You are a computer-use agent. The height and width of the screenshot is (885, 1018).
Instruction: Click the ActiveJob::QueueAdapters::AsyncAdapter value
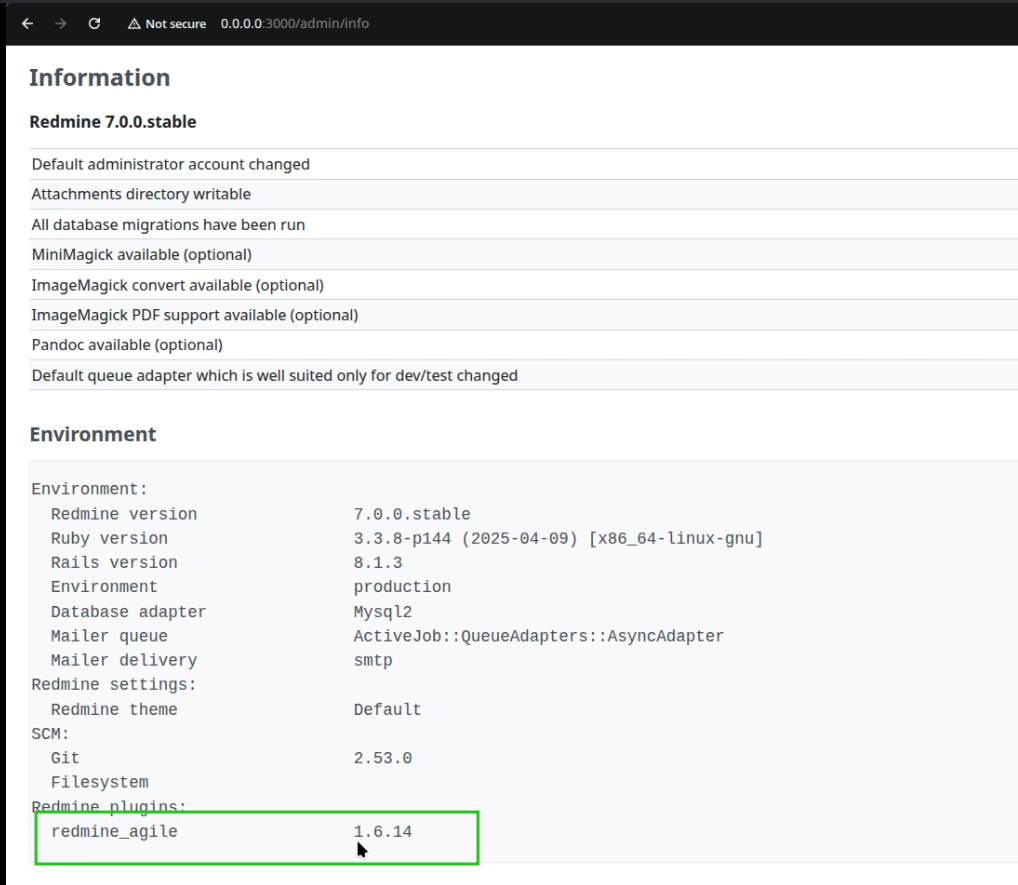[538, 636]
